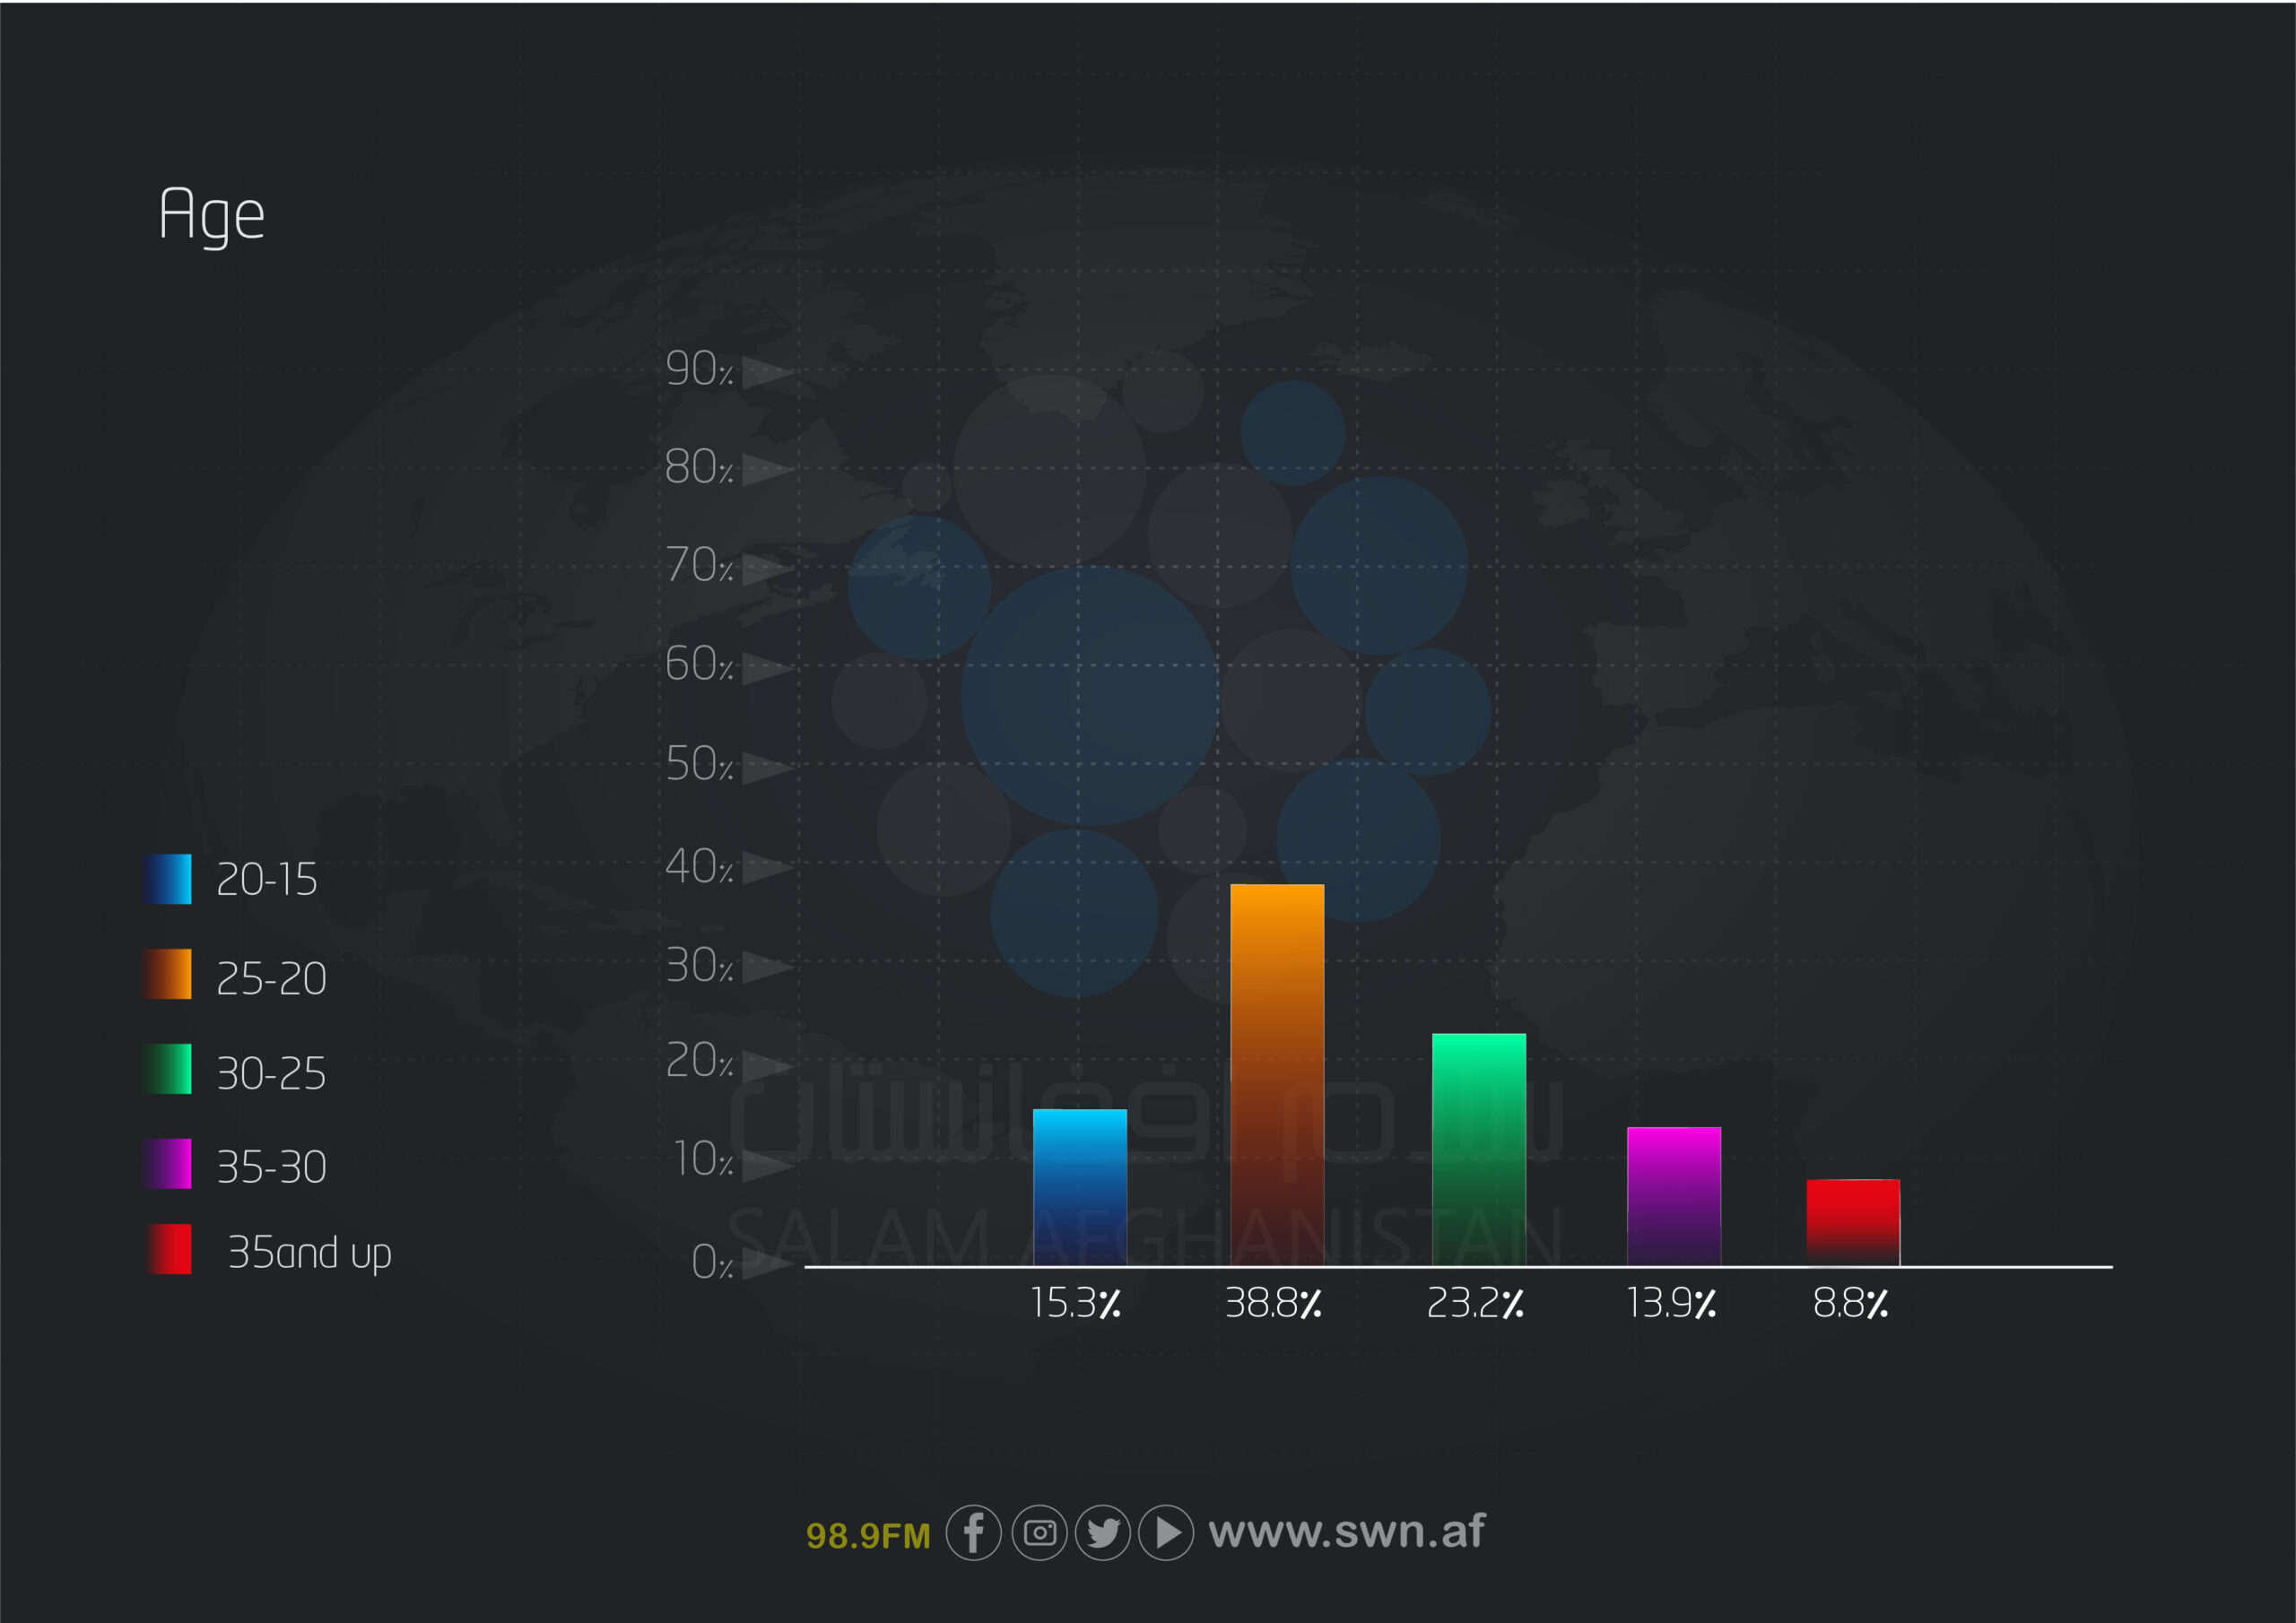Viewport: 2296px width, 1623px height.
Task: Click the Age chart title
Action: point(212,214)
